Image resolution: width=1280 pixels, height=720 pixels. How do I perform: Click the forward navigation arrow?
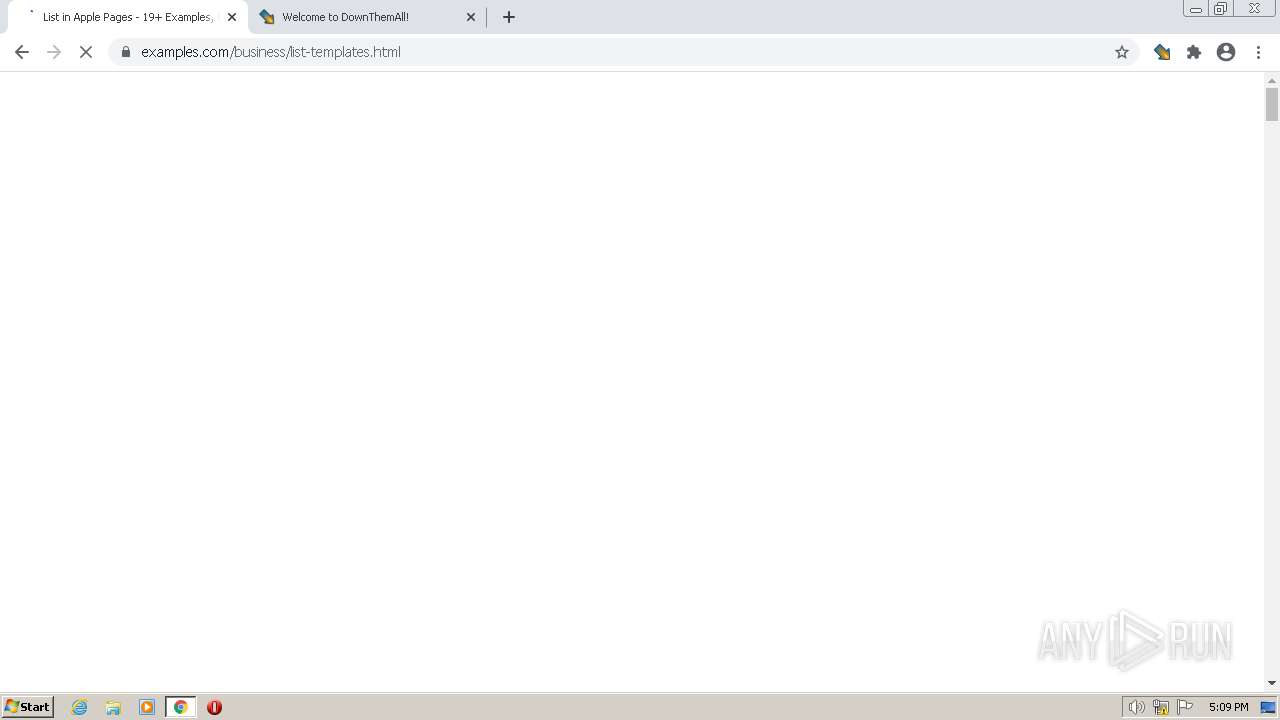(54, 52)
